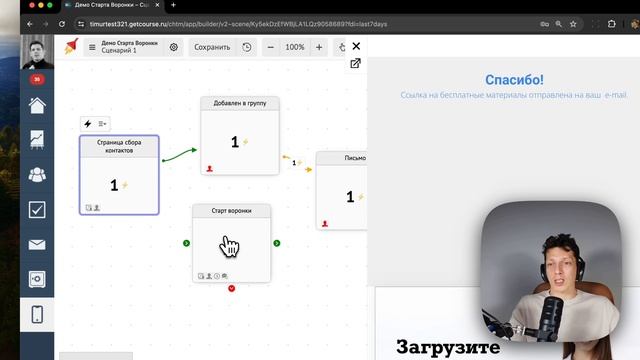Open preview in new window icon

tap(356, 63)
